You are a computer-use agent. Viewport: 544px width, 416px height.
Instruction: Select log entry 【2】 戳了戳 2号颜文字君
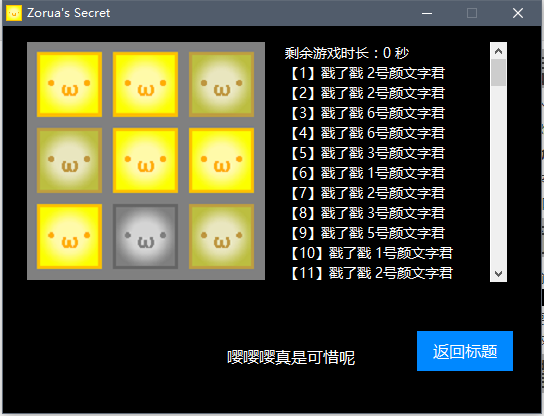pyautogui.click(x=367, y=93)
